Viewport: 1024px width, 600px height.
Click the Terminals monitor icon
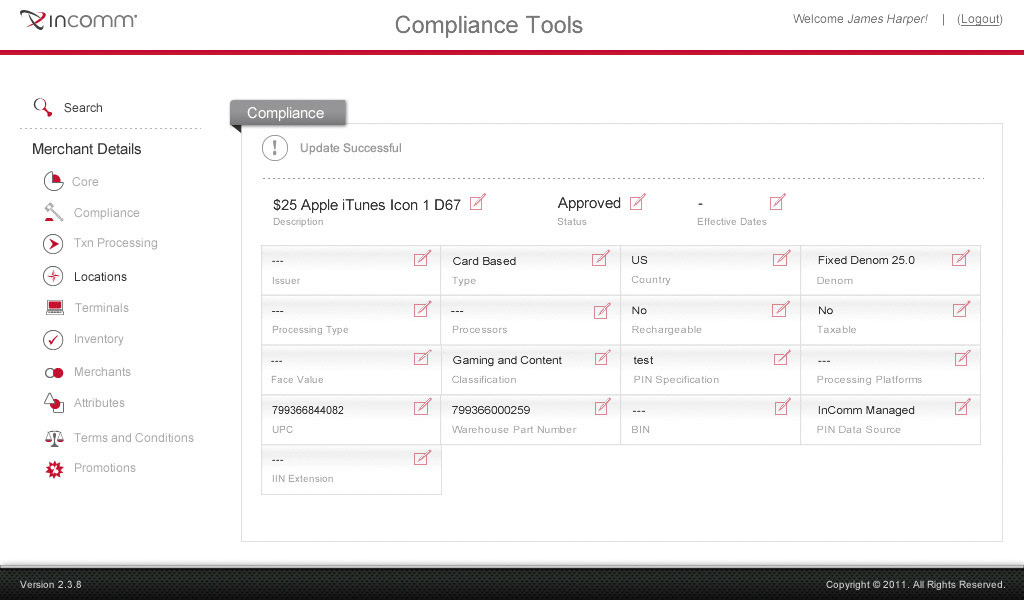pyautogui.click(x=55, y=308)
